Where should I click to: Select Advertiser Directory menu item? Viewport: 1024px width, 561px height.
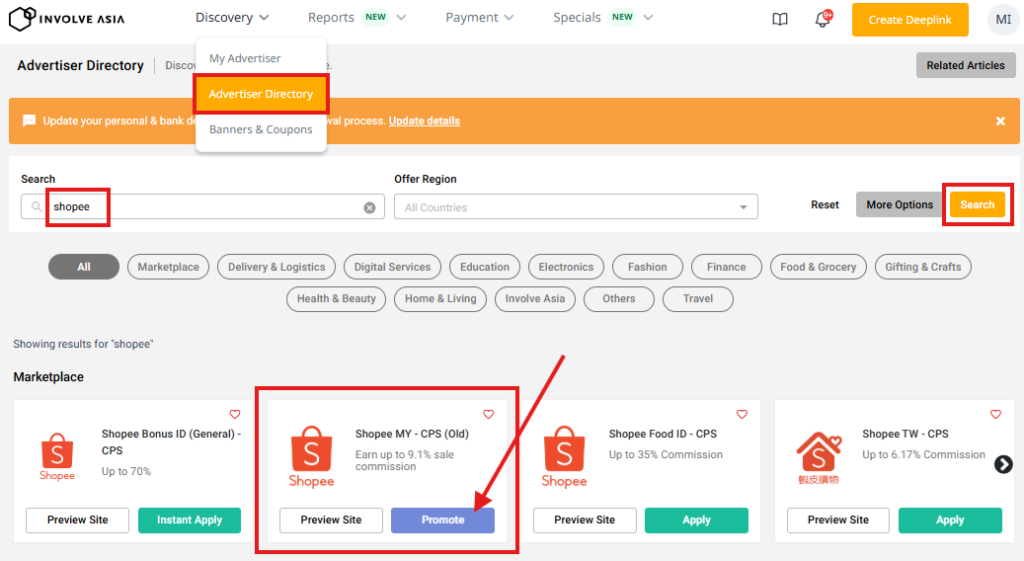click(261, 94)
